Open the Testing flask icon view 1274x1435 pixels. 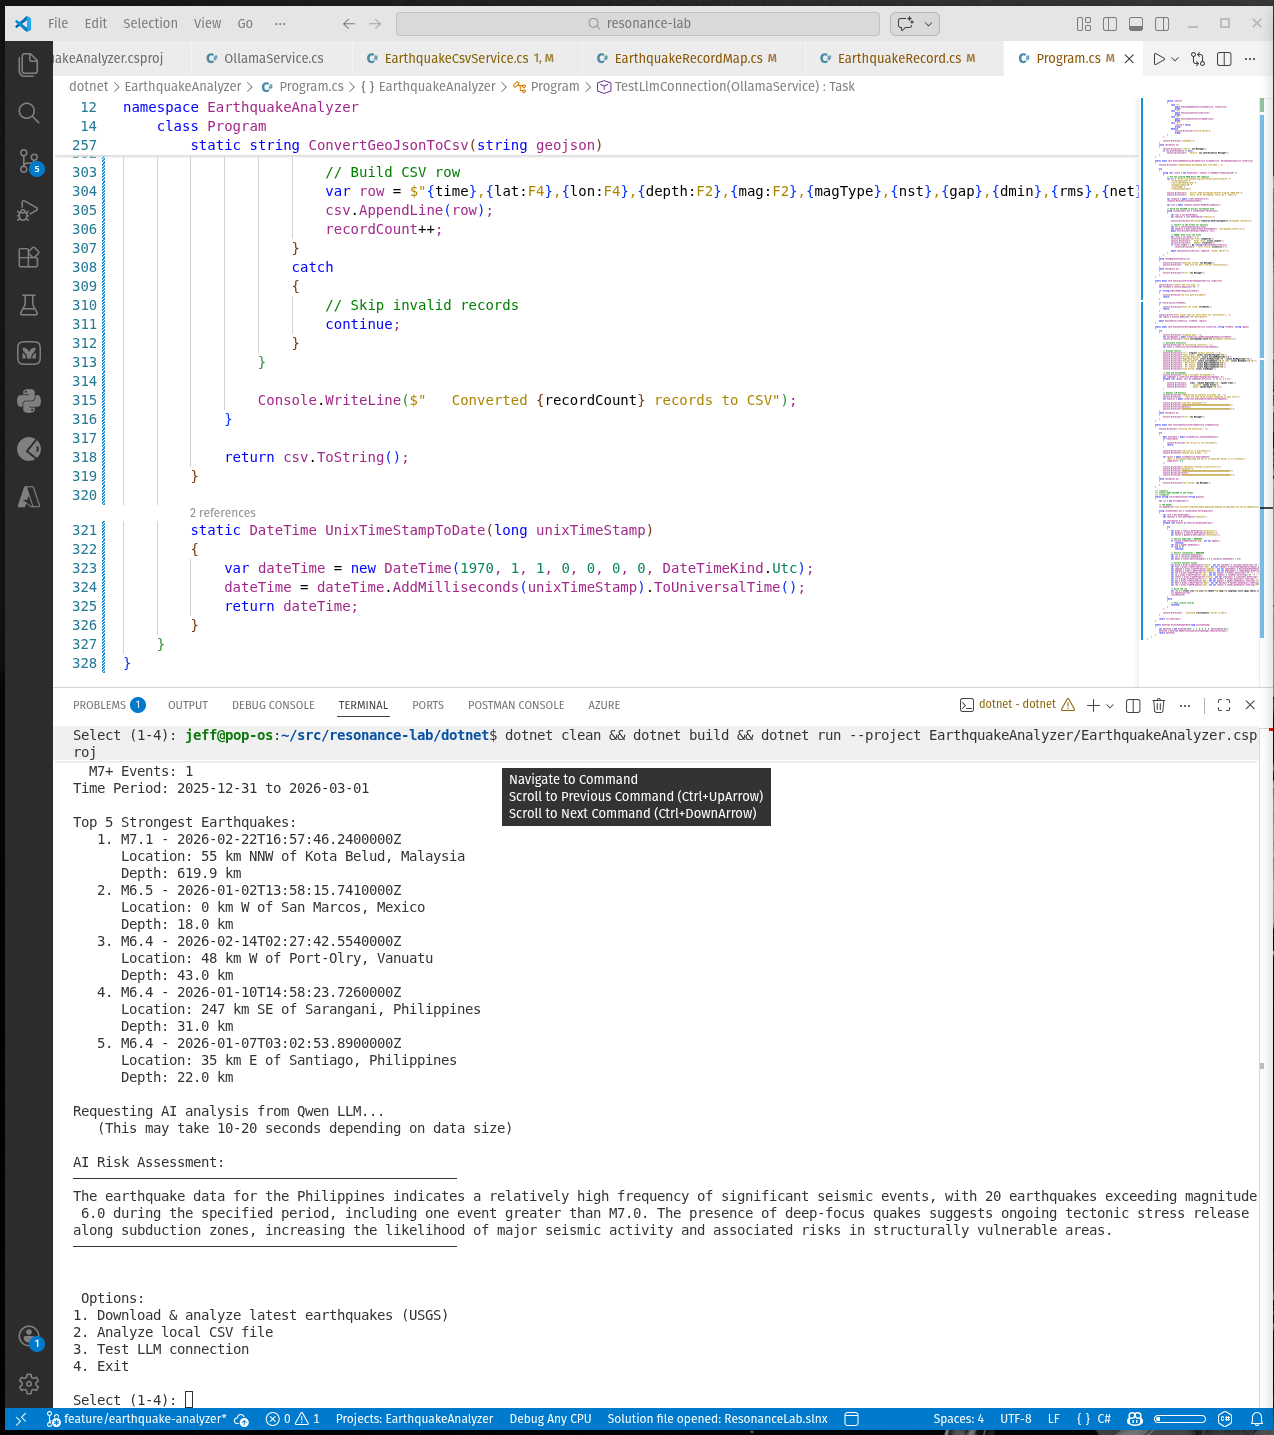[x=29, y=305]
